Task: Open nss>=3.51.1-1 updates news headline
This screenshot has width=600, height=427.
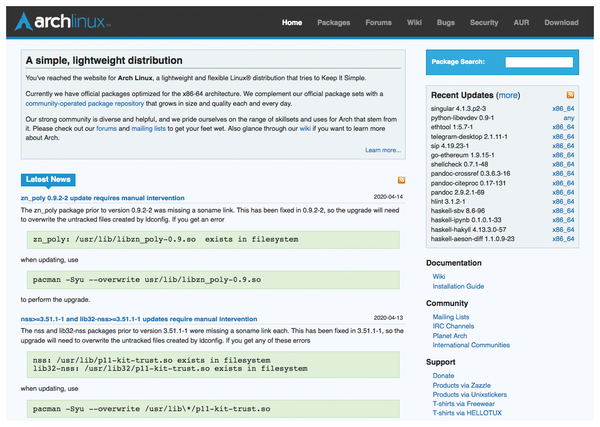Action: (x=139, y=319)
